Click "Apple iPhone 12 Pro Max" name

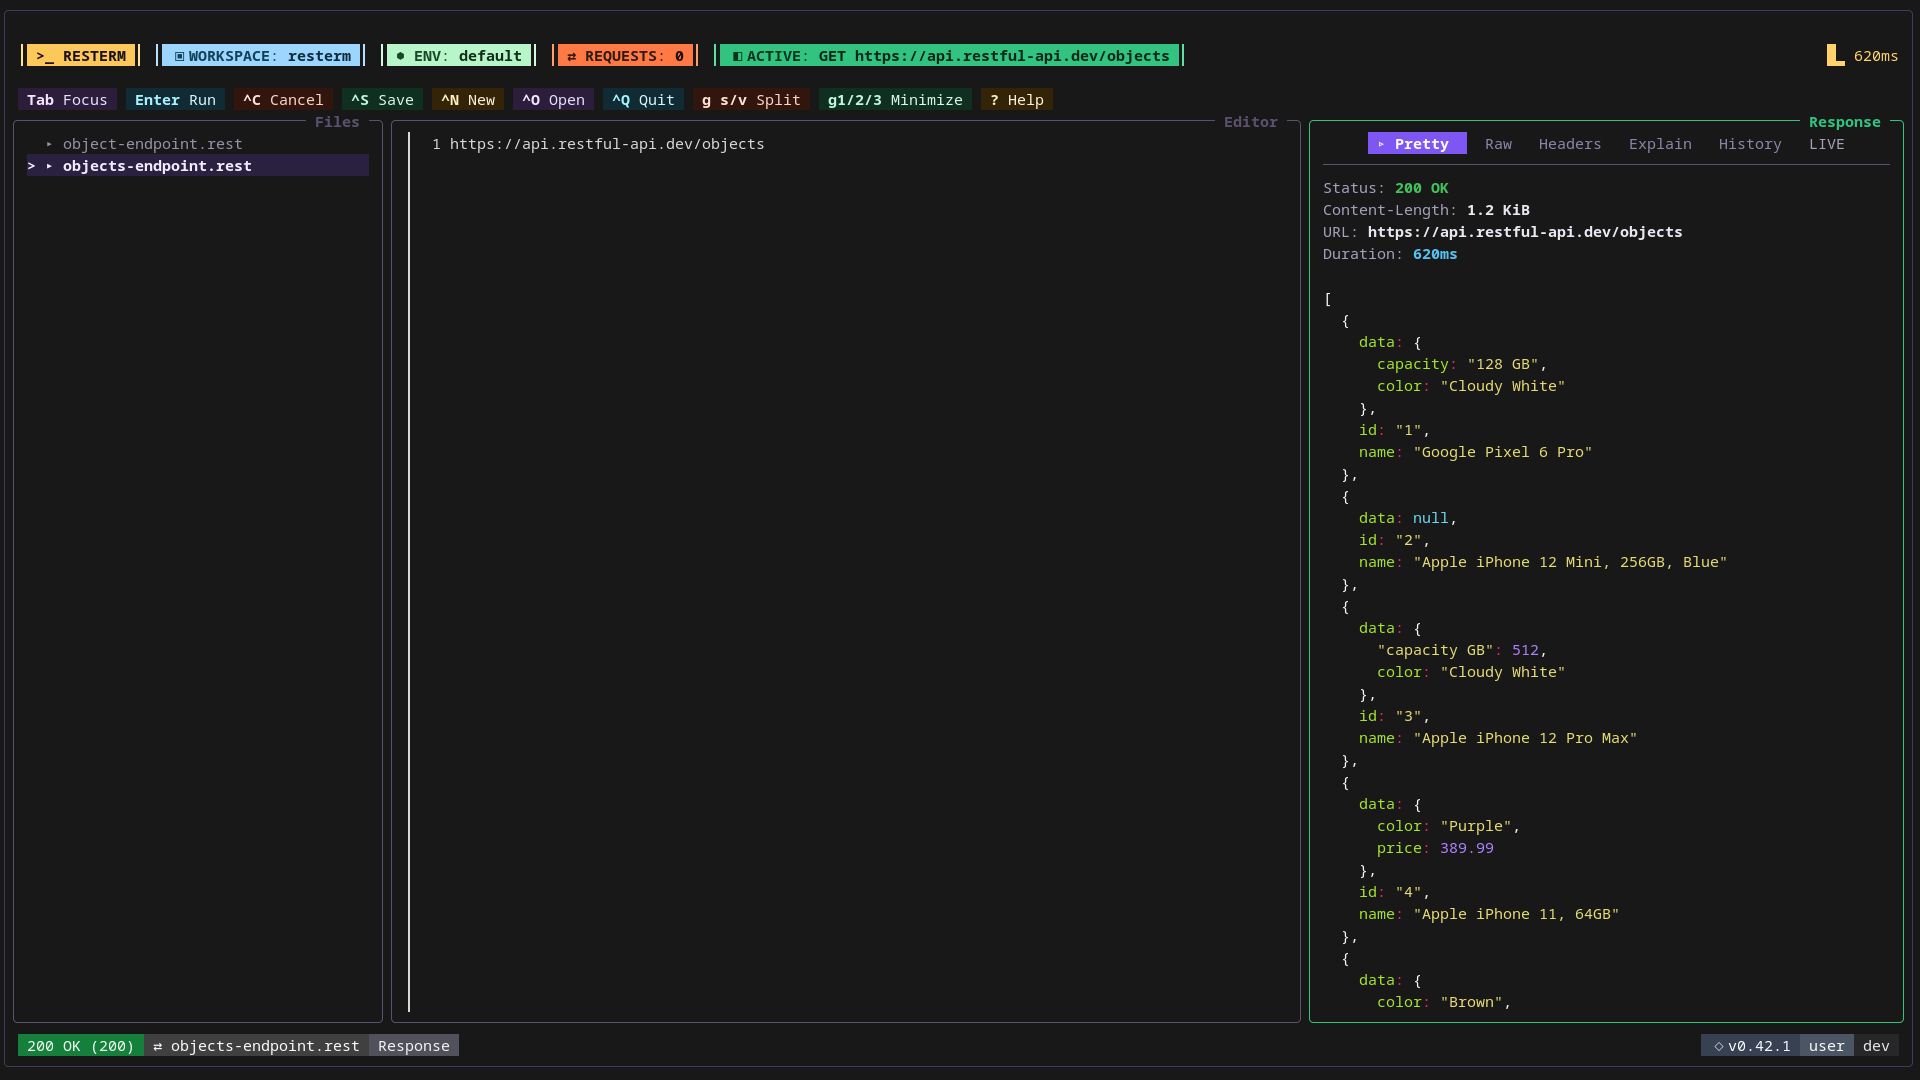[1525, 738]
